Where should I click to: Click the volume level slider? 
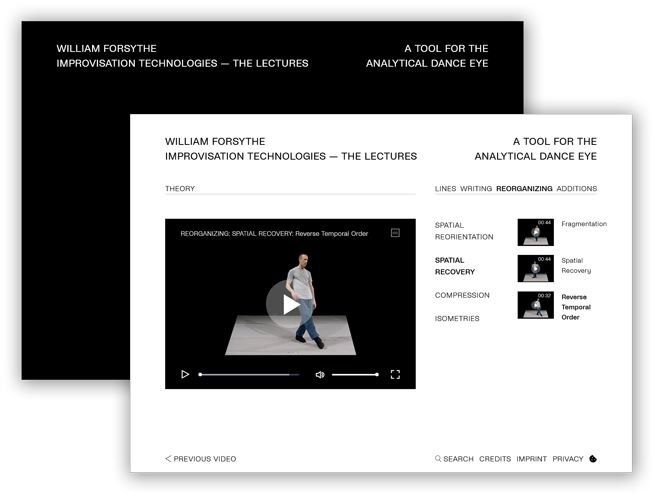(356, 374)
